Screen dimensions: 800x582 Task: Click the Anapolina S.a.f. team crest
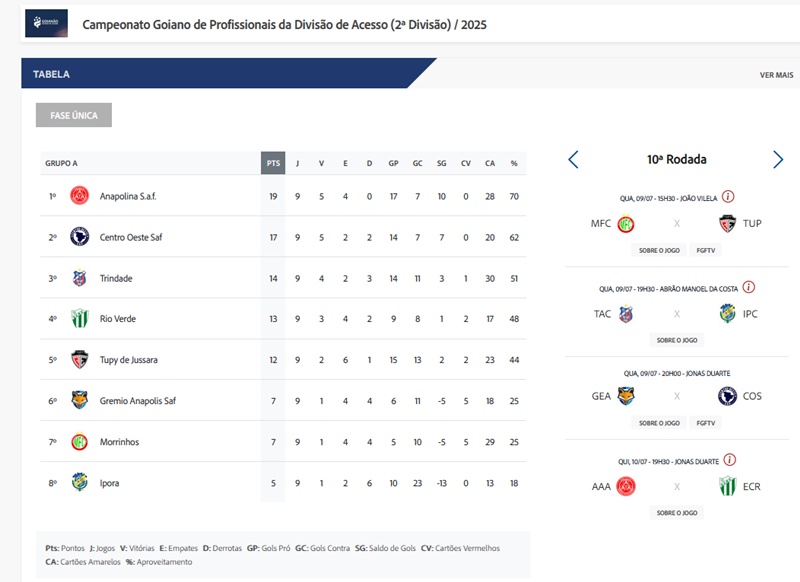pyautogui.click(x=80, y=195)
